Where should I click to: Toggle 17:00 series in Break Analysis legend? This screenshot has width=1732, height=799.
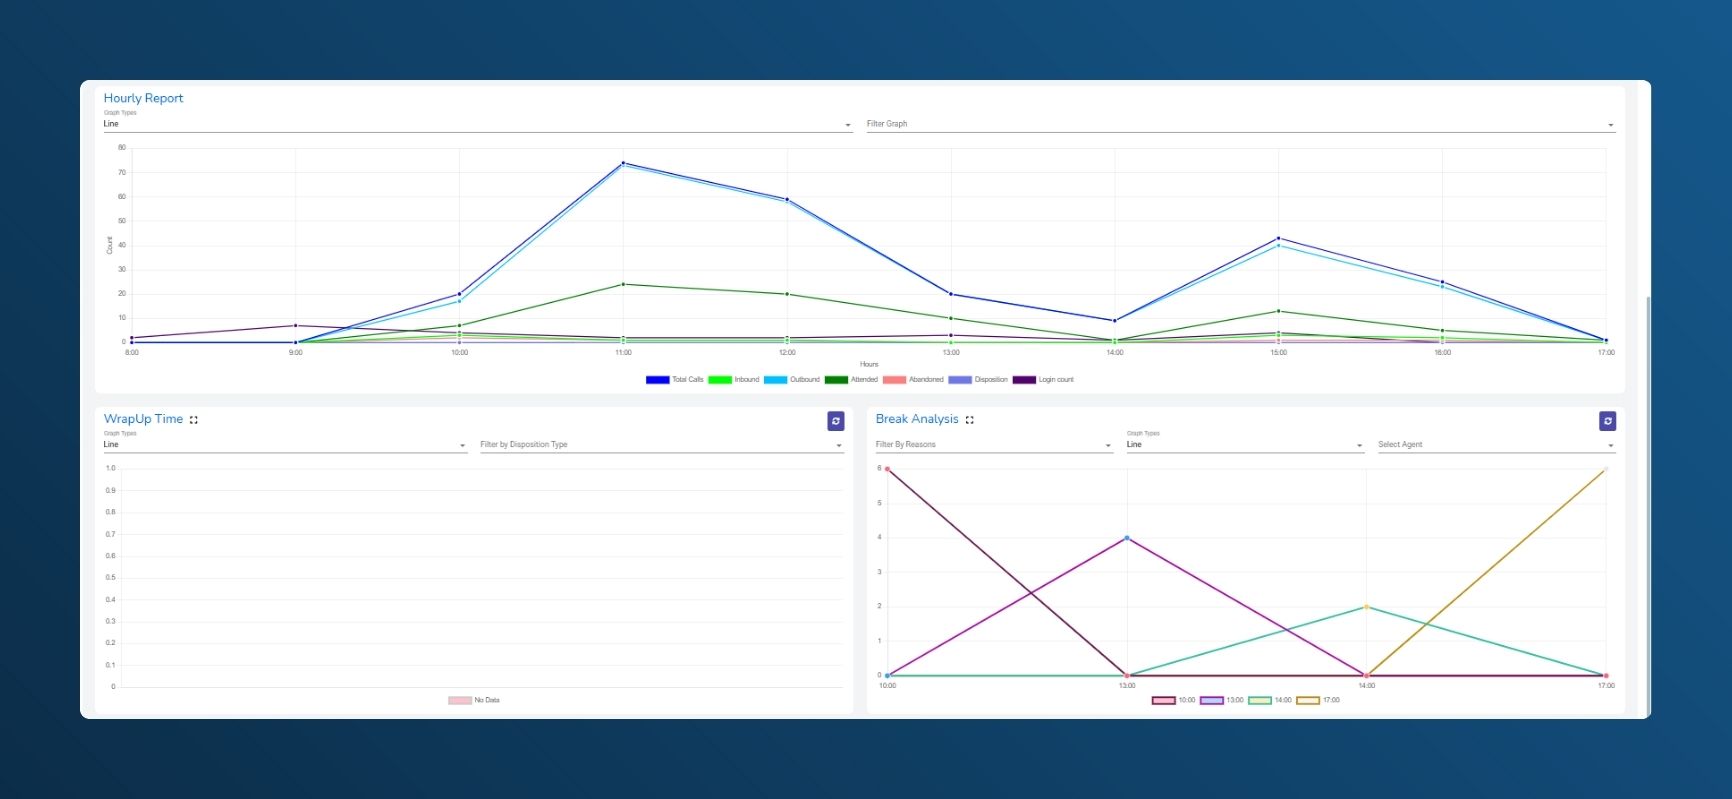coord(1318,700)
